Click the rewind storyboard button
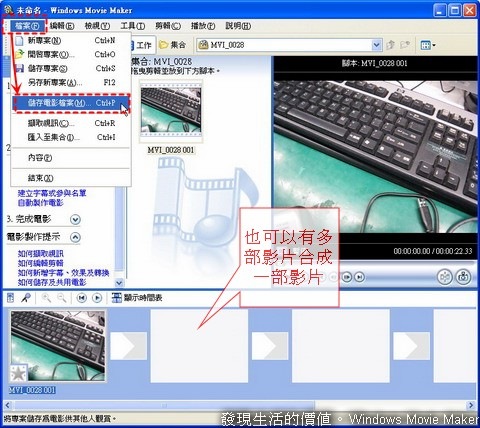This screenshot has height=428, width=480. coord(81,298)
